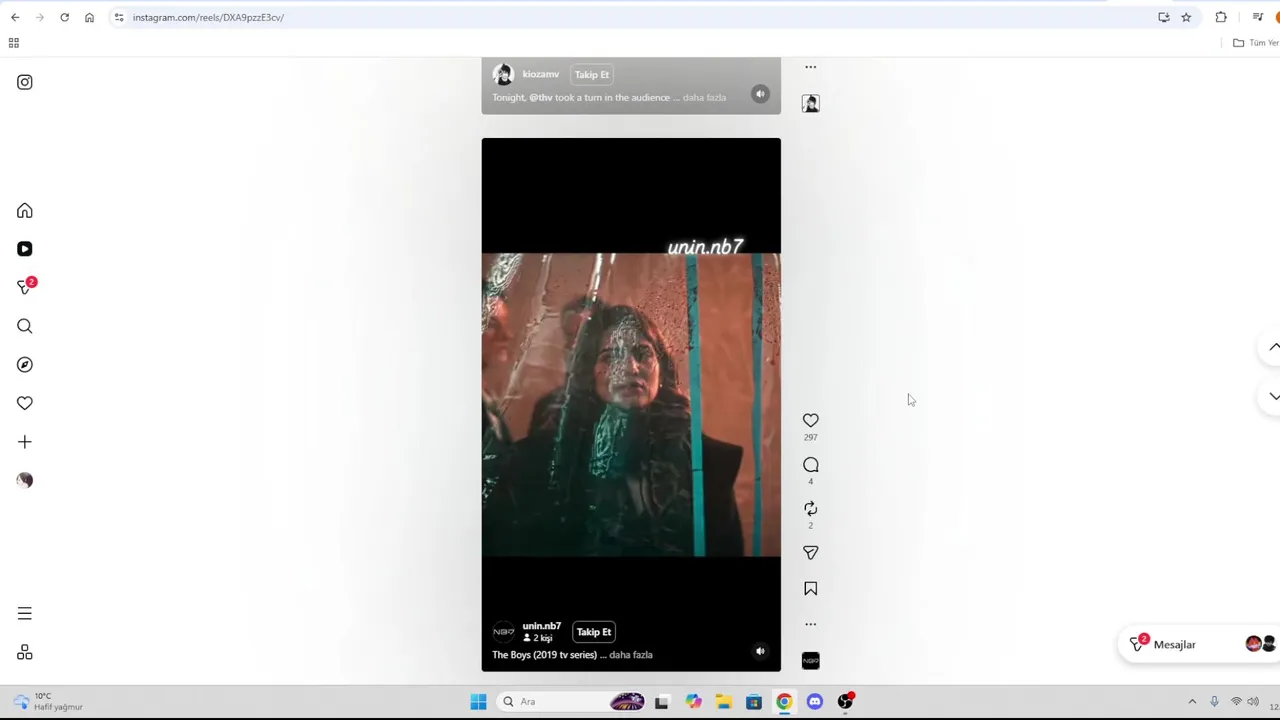This screenshot has width=1280, height=720.
Task: Open Mesajlar floating messages panel
Action: click(x=1200, y=644)
